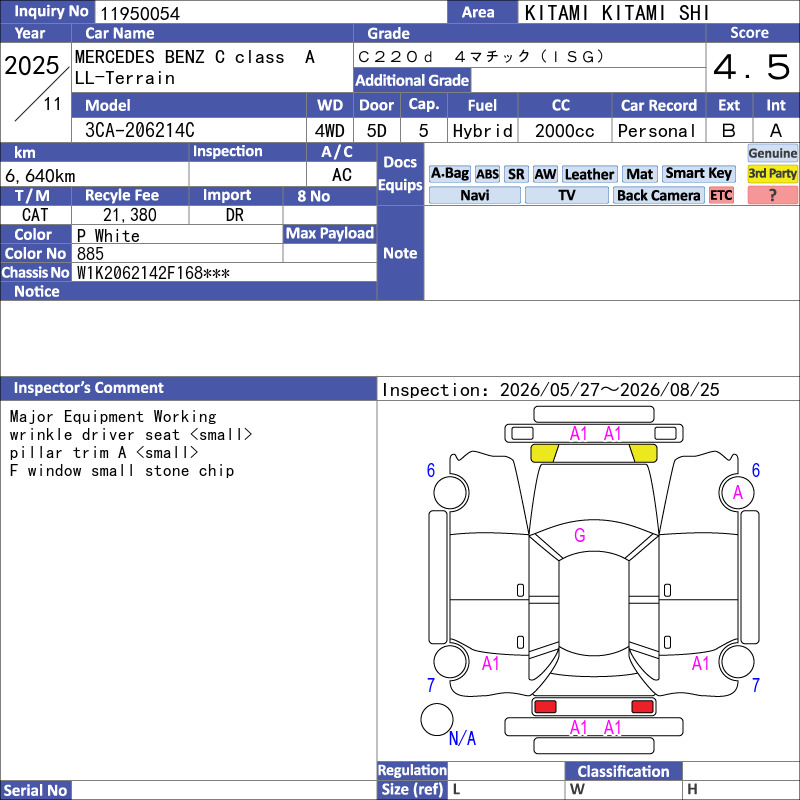Viewport: 800px width, 800px height.
Task: Click the TV equipment button
Action: (566, 195)
